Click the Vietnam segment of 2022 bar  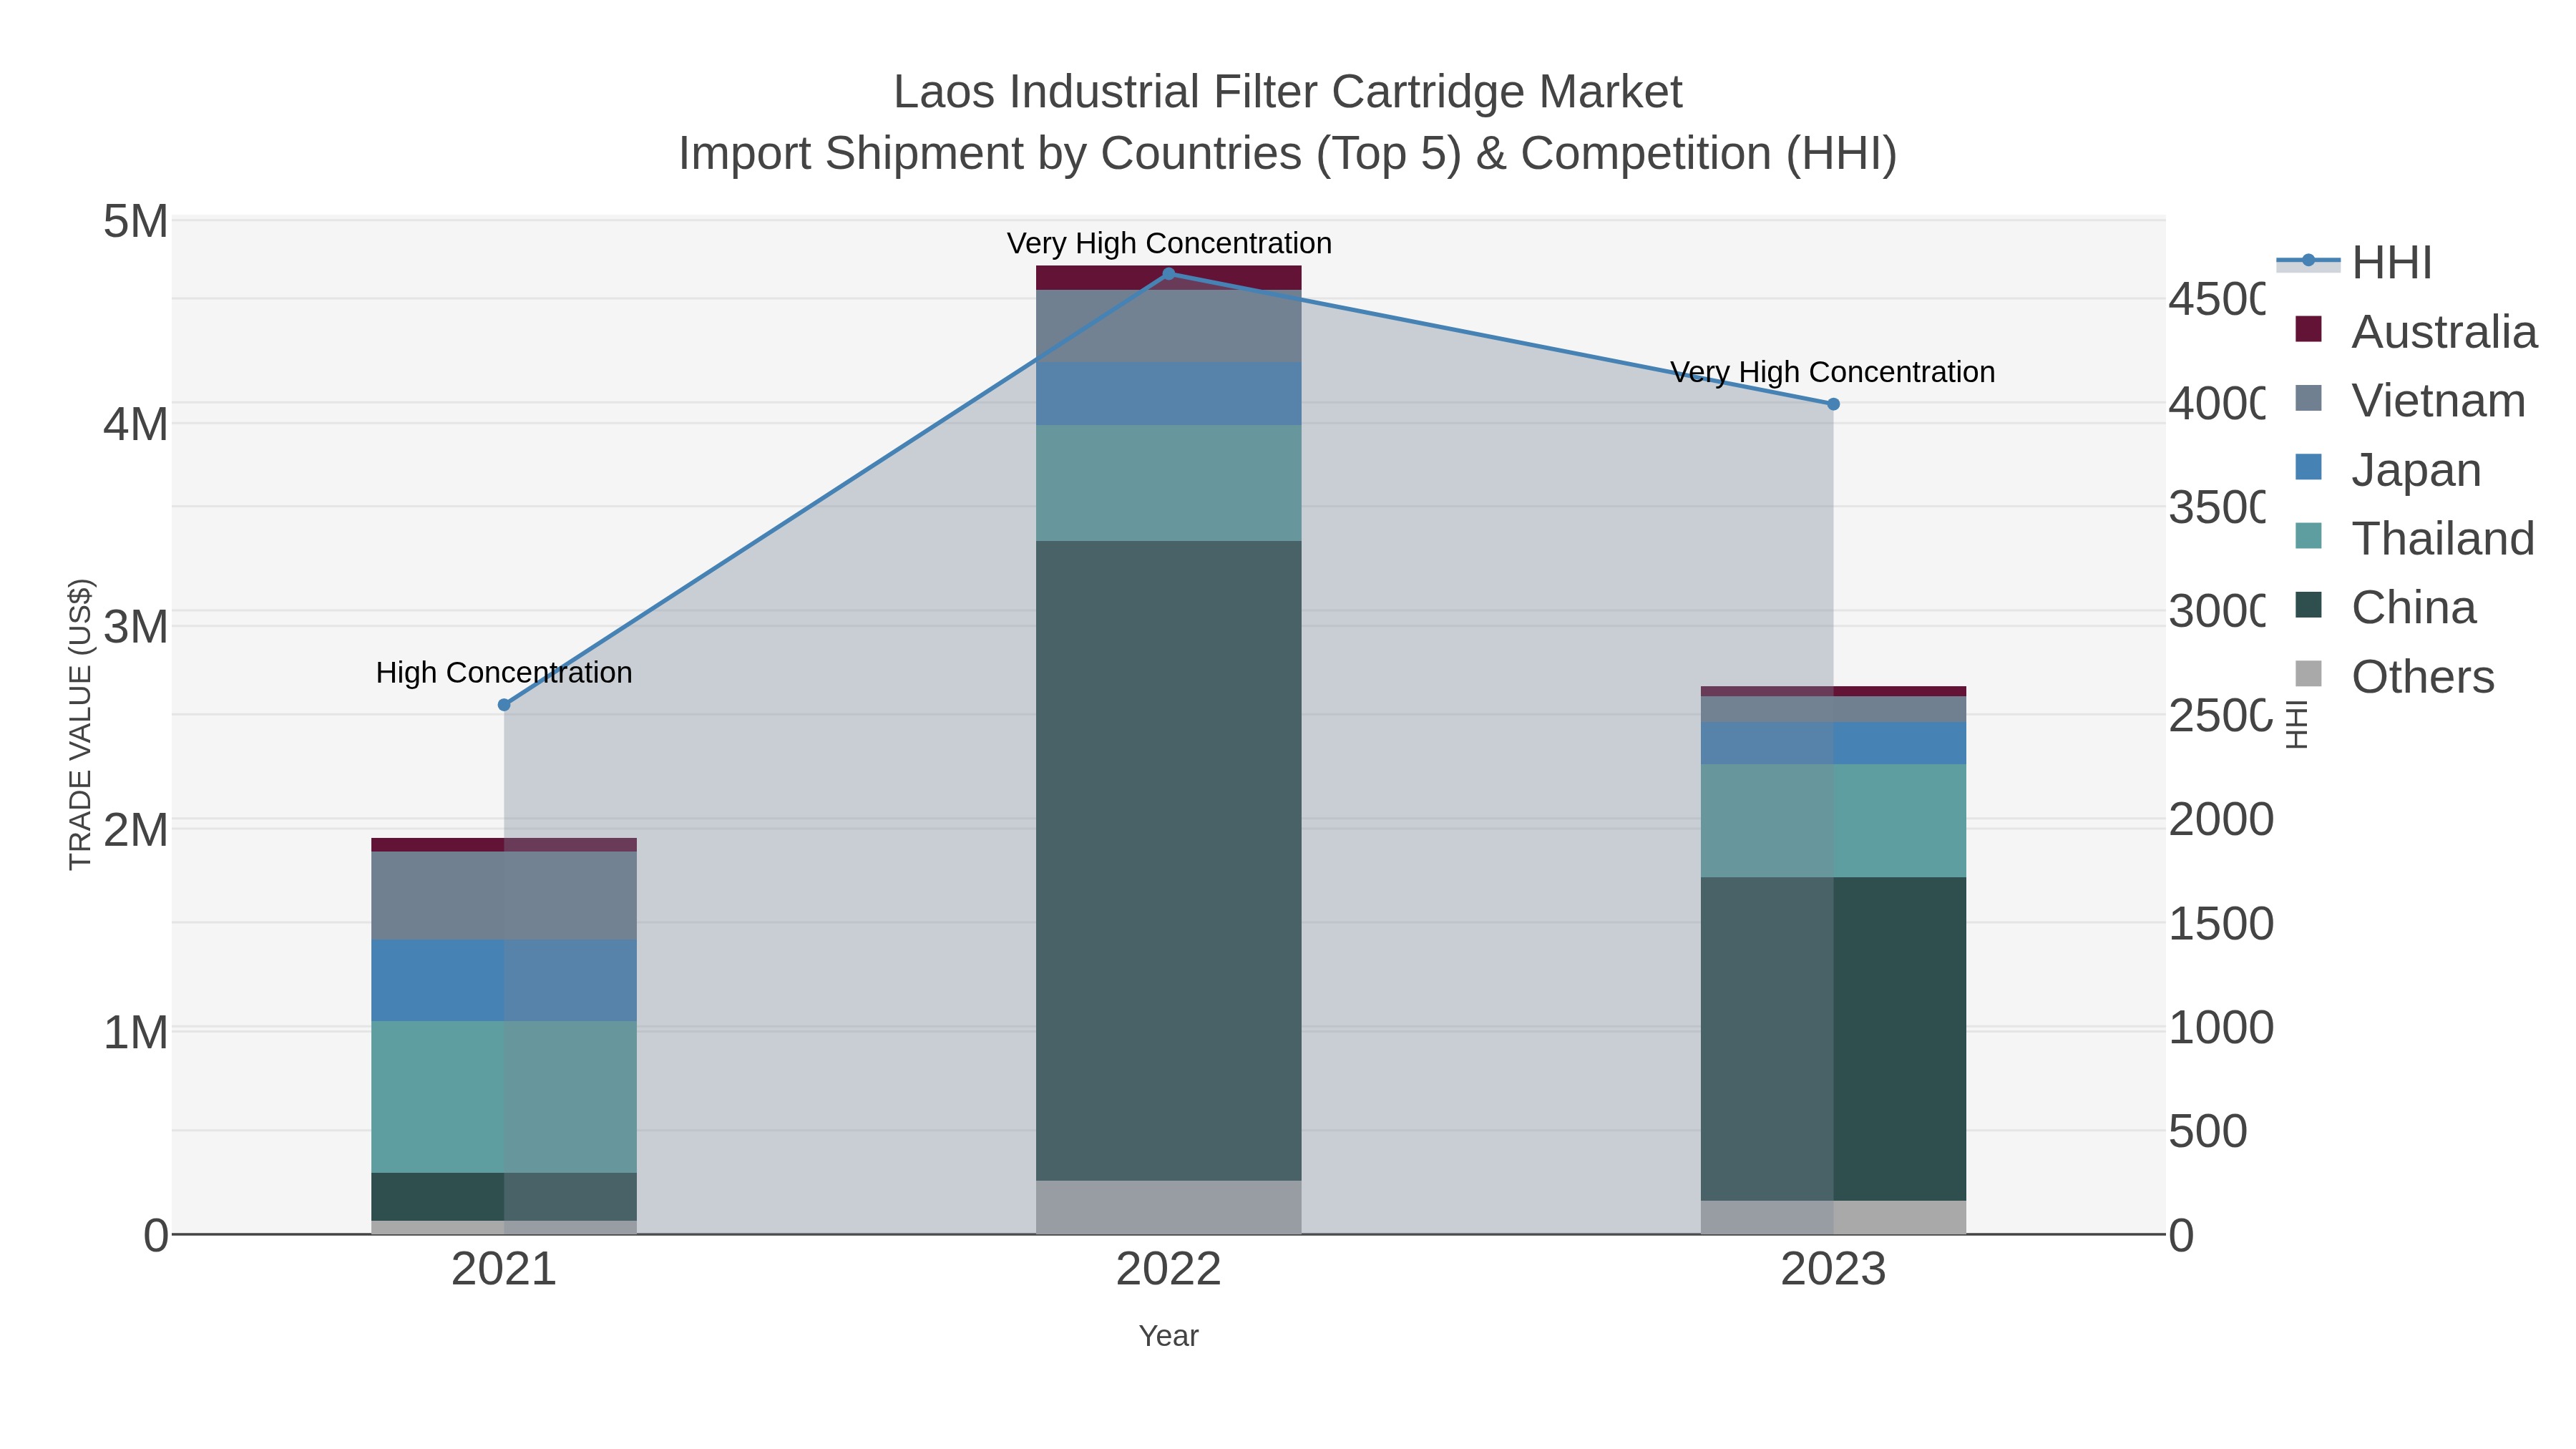[1169, 327]
